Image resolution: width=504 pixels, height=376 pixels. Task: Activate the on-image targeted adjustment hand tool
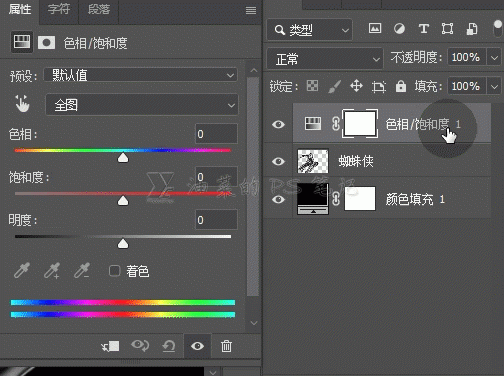[22, 104]
